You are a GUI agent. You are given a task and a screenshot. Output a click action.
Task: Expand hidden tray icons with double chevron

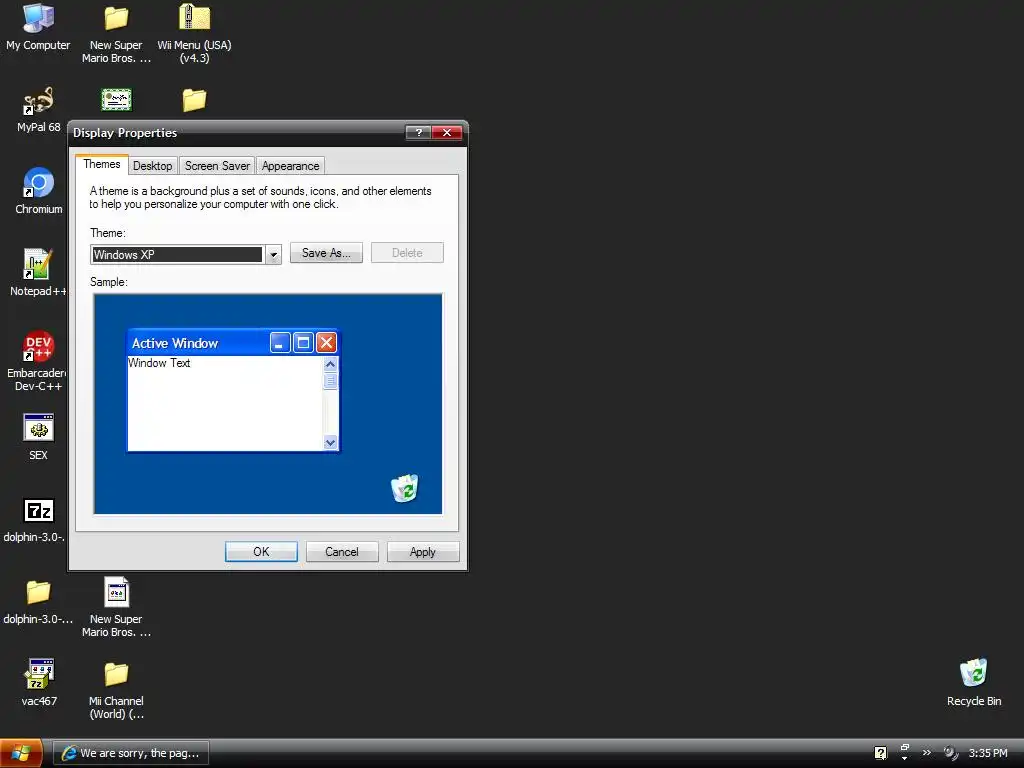pos(926,752)
